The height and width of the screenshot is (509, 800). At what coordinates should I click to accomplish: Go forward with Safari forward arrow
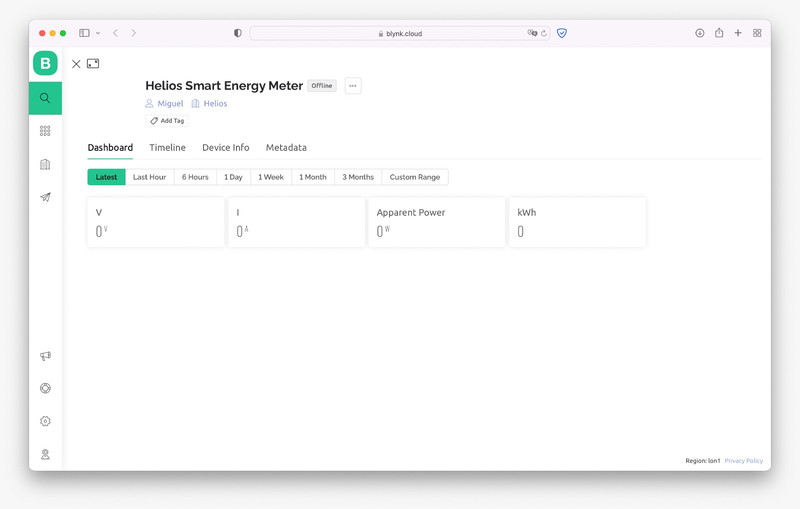tap(134, 33)
